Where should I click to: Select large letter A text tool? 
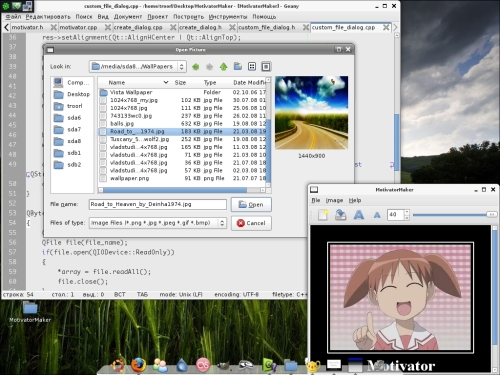[x=359, y=215]
